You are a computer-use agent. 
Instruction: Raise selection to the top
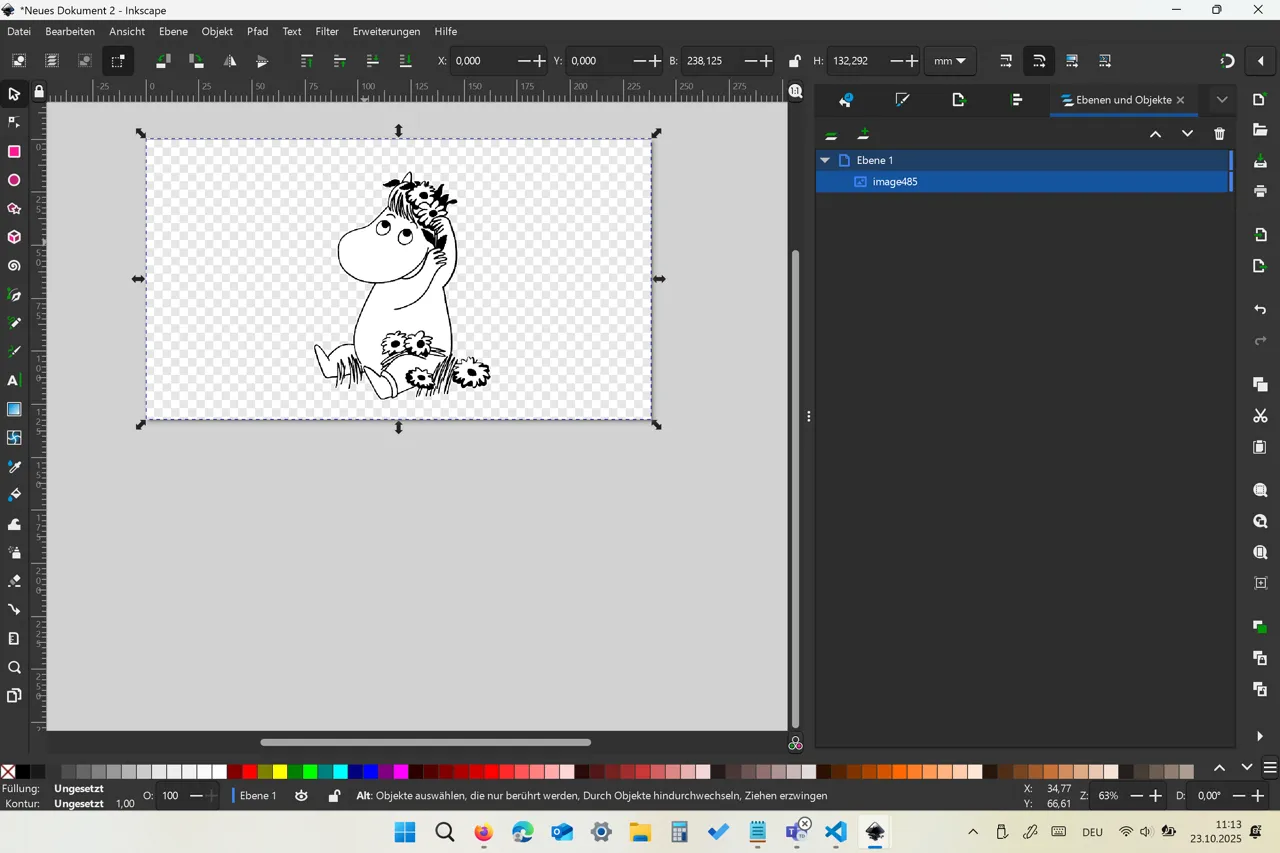(x=307, y=61)
